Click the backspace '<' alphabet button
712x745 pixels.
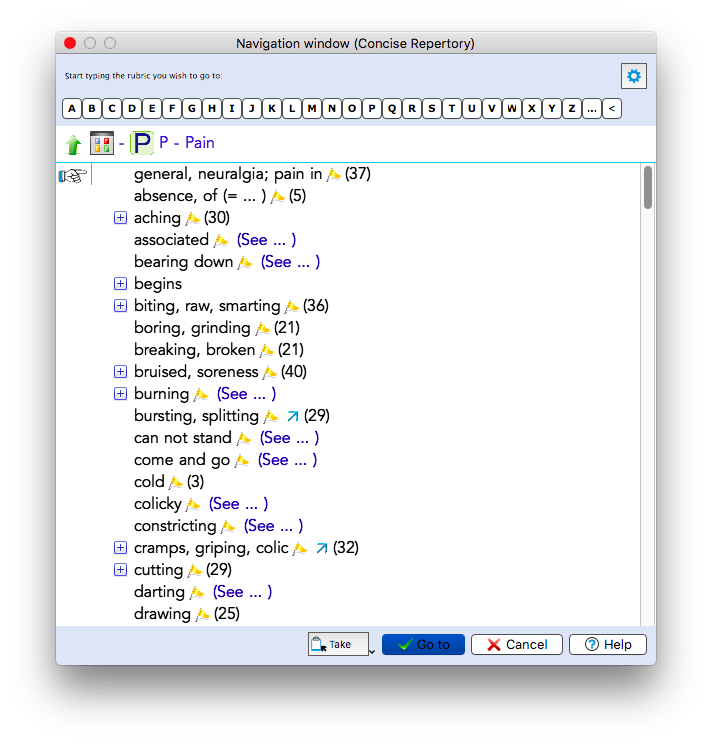point(612,109)
